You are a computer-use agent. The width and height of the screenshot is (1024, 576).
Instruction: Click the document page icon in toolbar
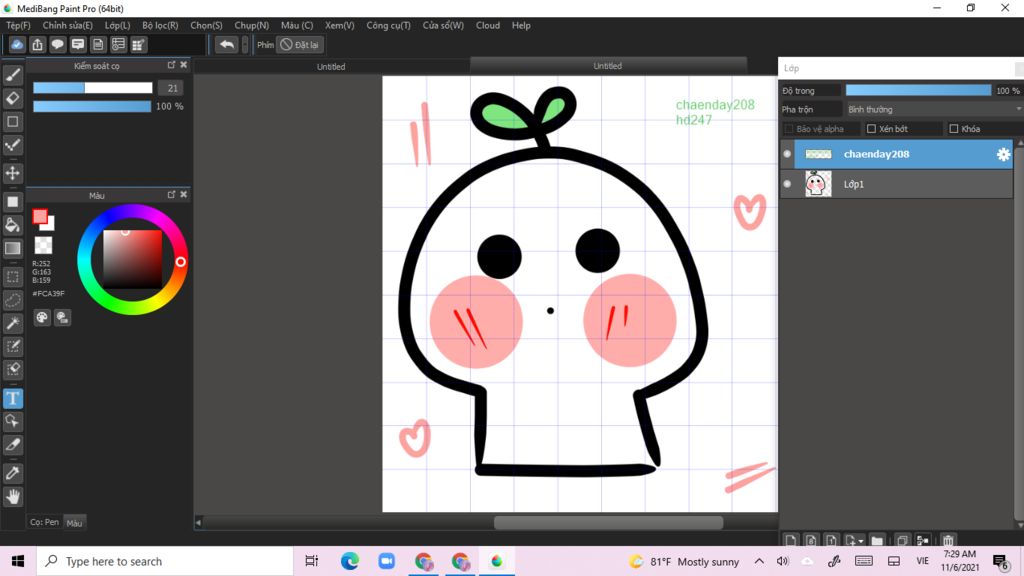pos(98,44)
